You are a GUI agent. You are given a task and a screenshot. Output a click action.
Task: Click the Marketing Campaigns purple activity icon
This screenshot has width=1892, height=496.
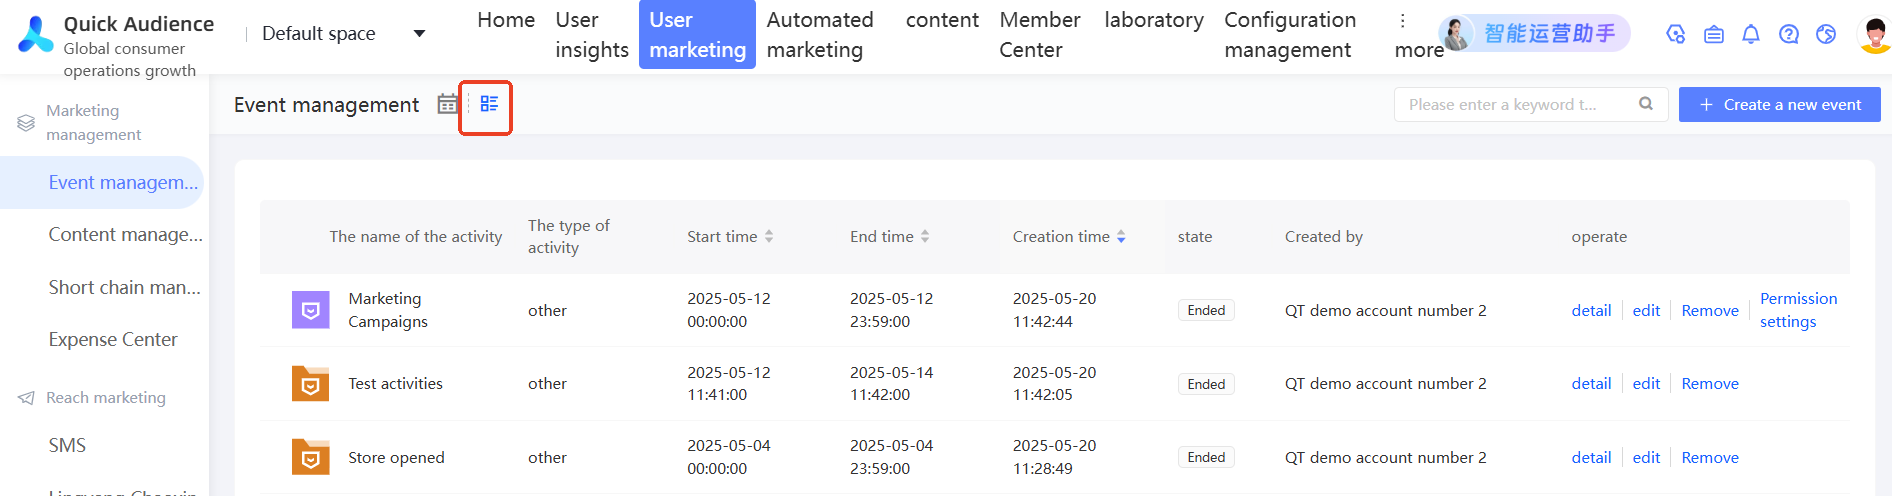(x=310, y=310)
